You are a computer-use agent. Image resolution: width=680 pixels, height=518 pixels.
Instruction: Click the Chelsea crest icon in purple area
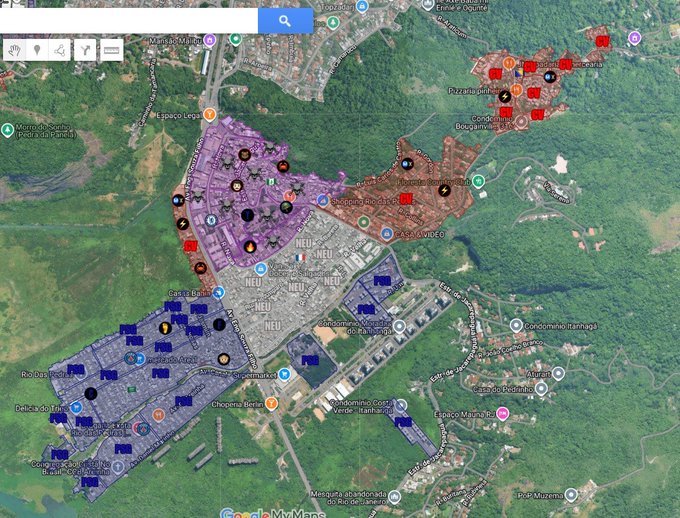click(x=211, y=220)
